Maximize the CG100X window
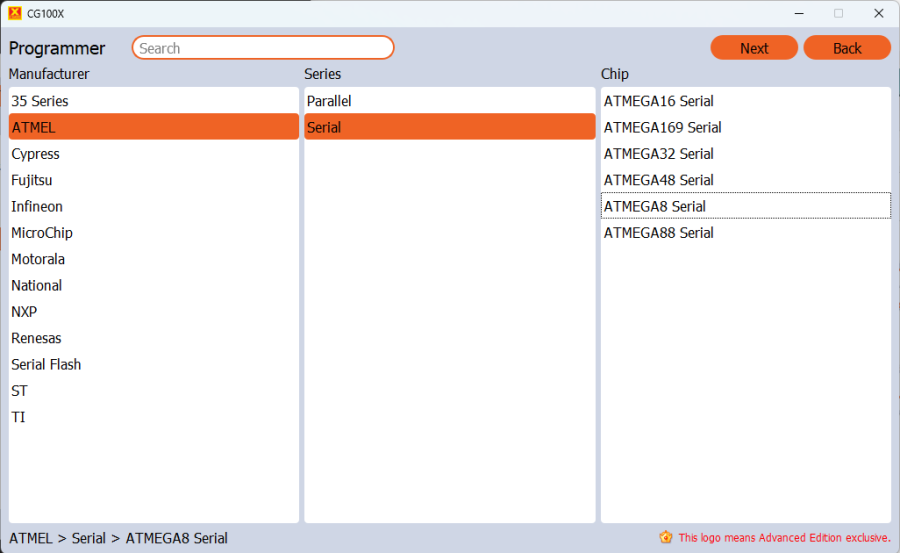Viewport: 900px width, 553px height. (x=838, y=13)
